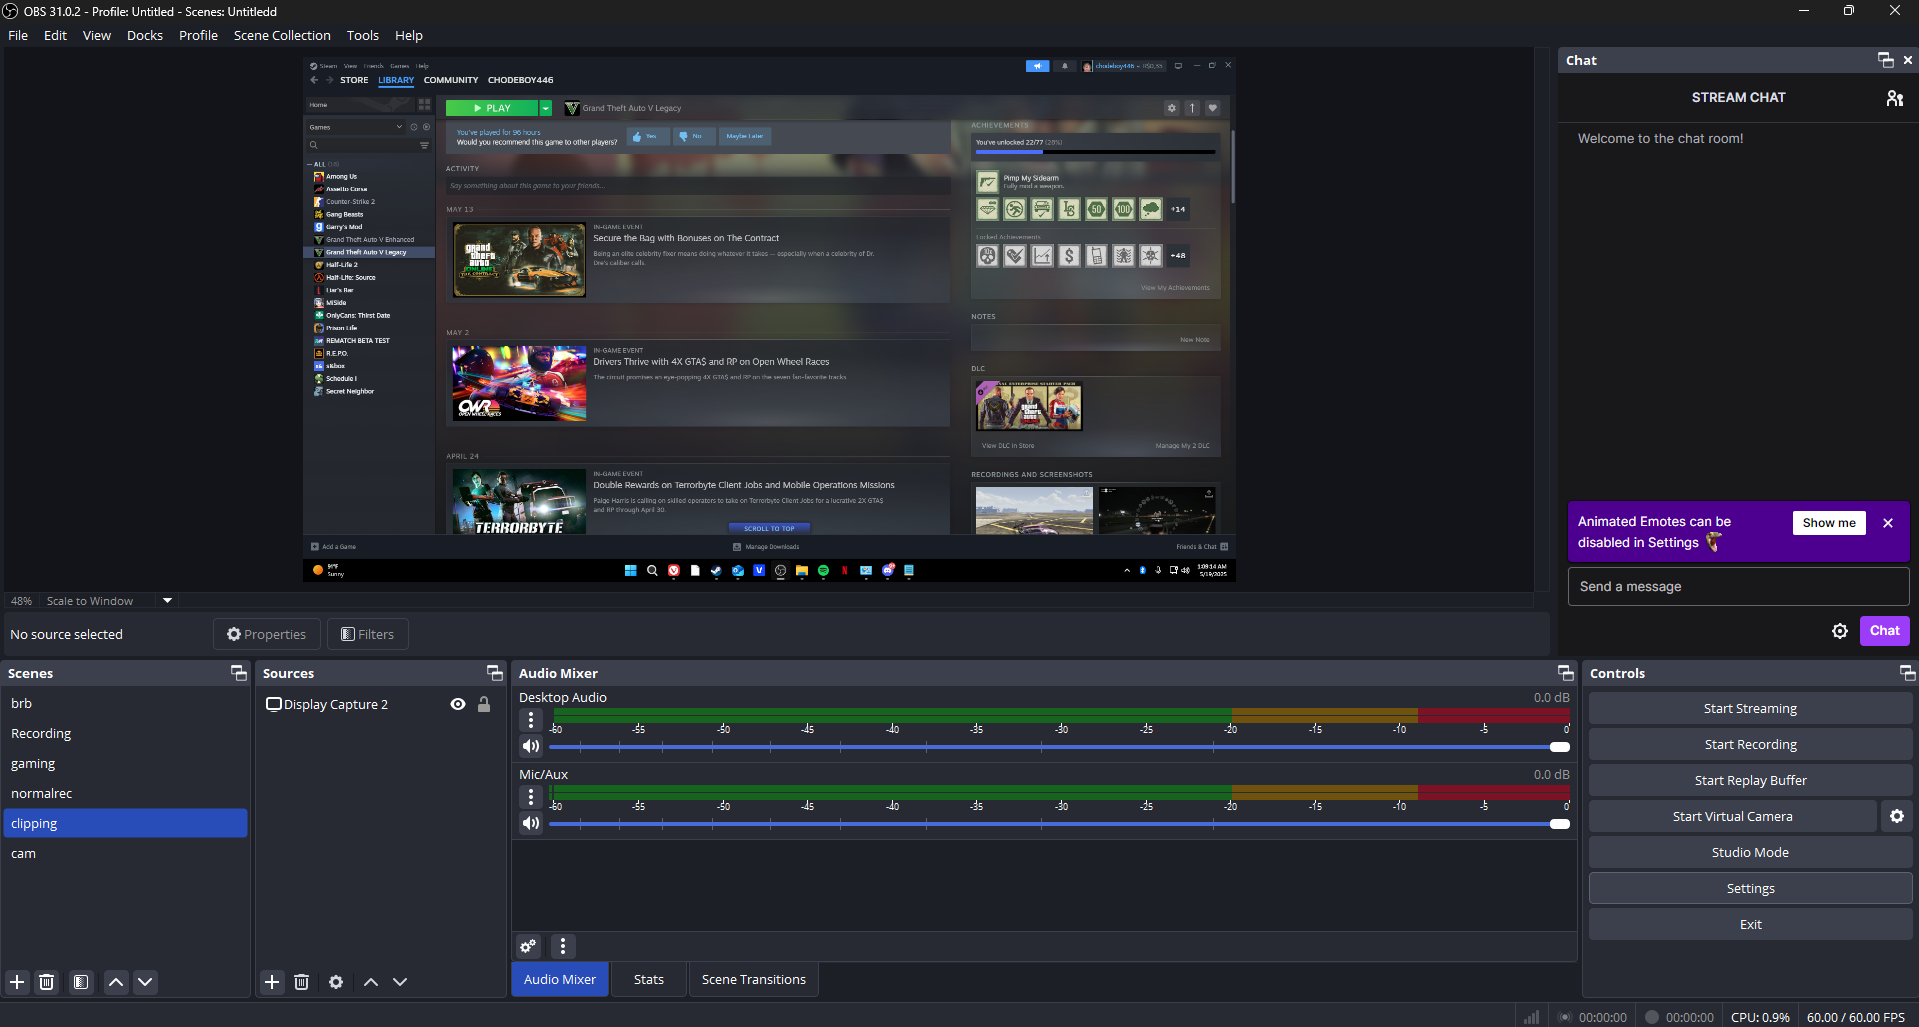Screen dimensions: 1919x1027
Task: Click the Send a message field
Action: click(1738, 587)
